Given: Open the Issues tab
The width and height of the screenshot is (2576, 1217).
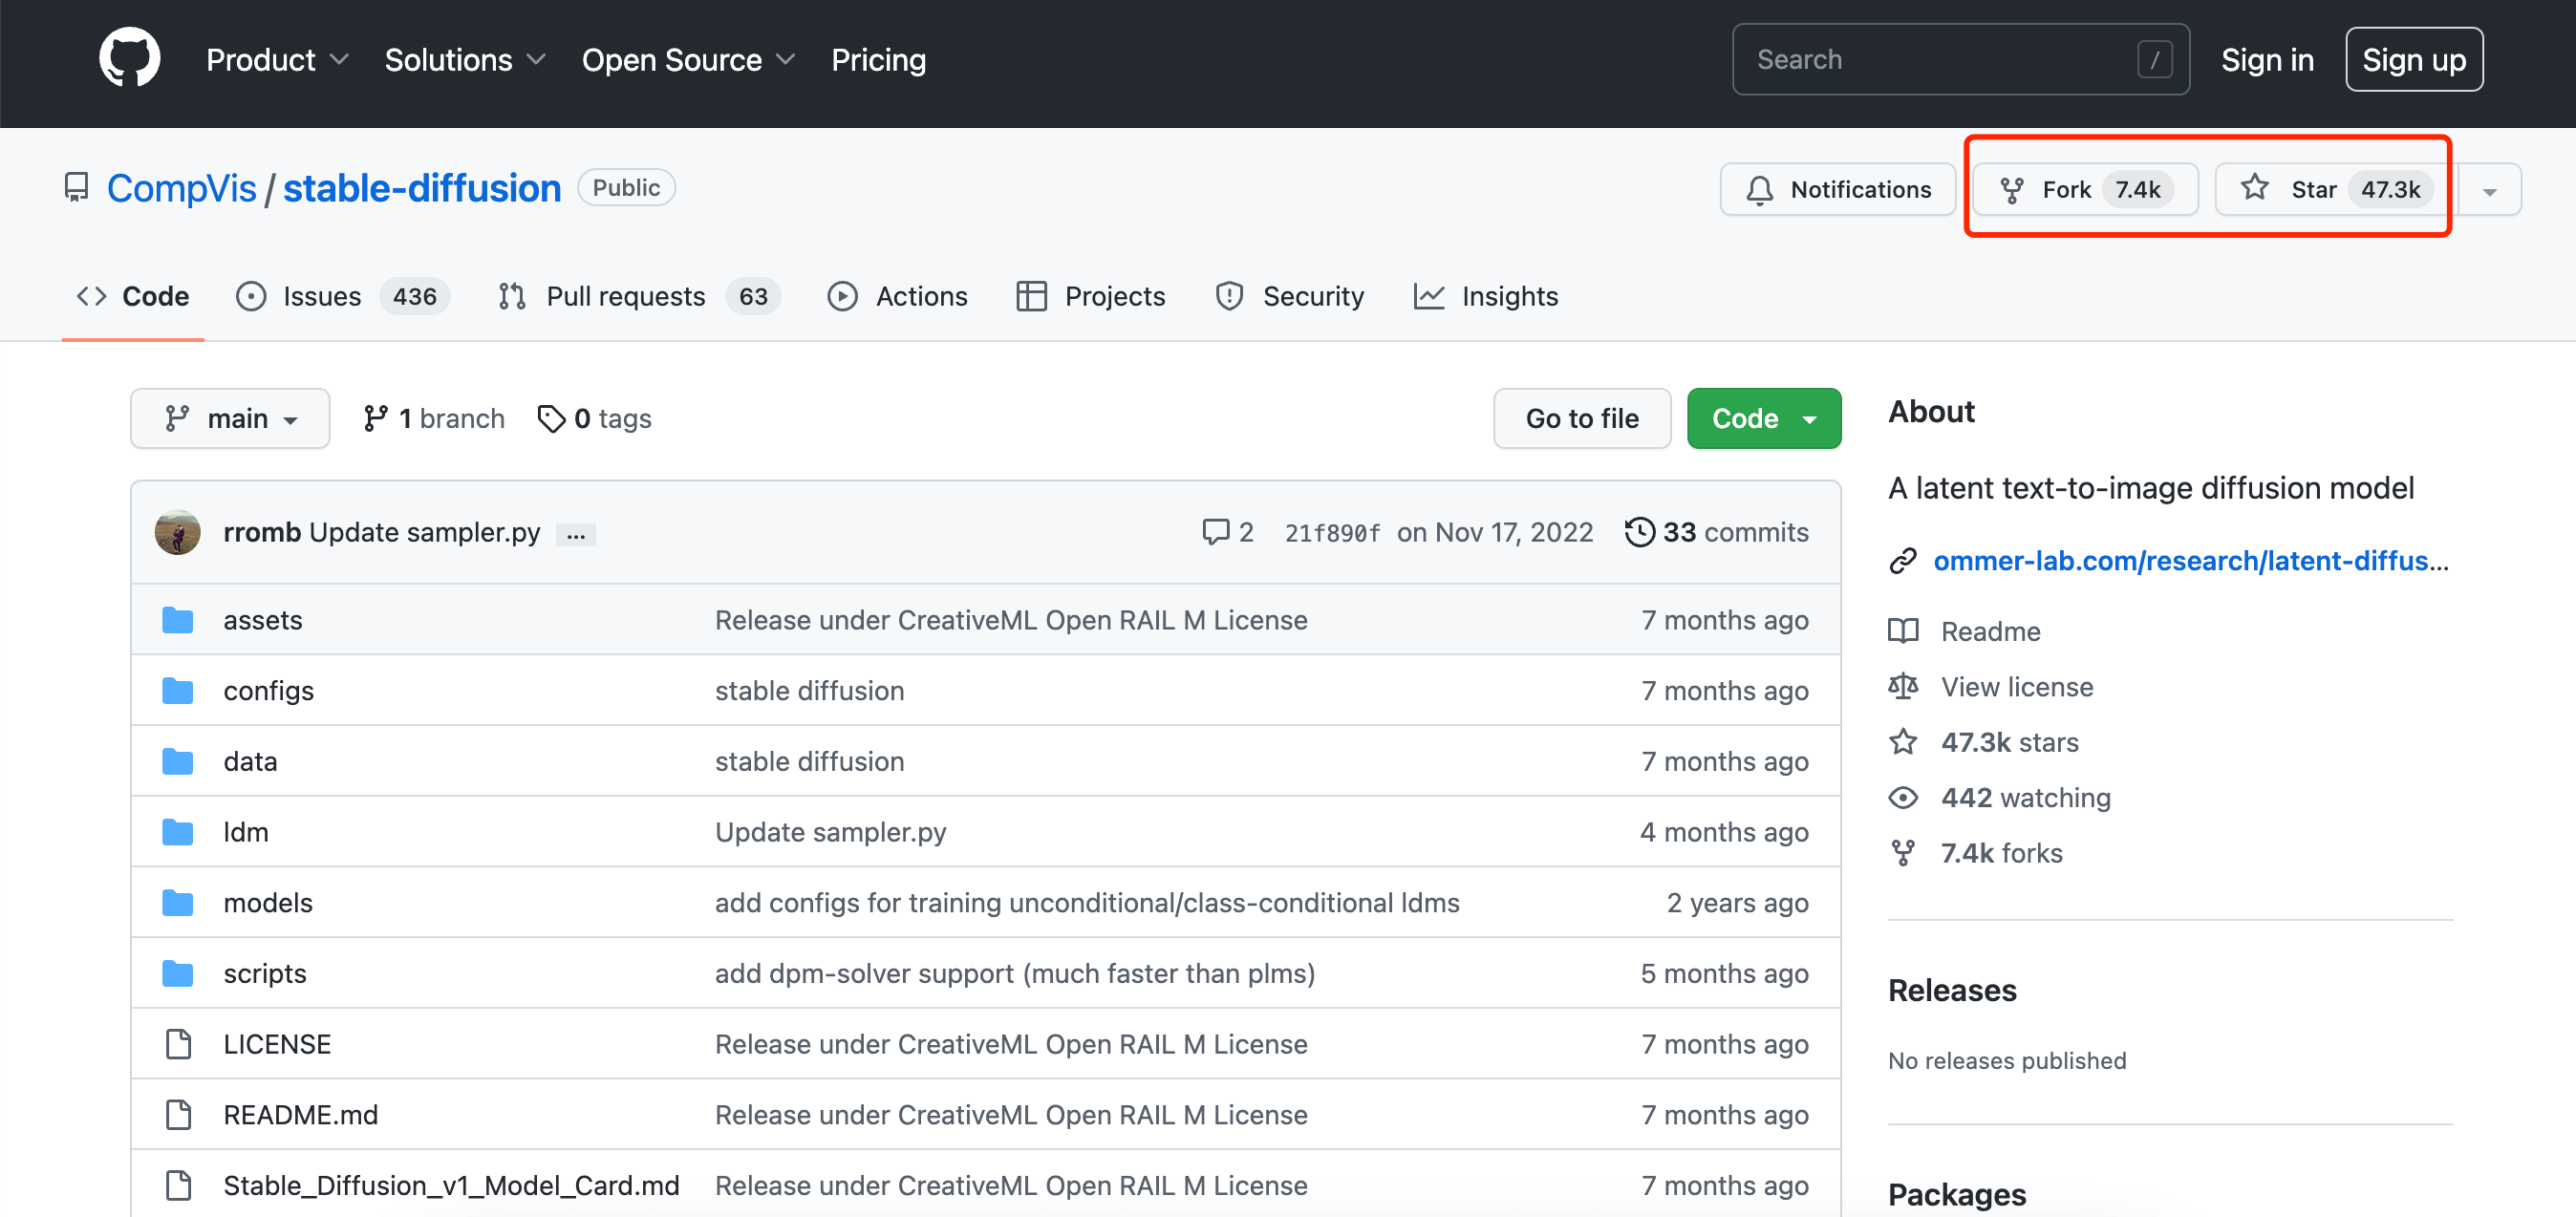Looking at the screenshot, I should pos(343,296).
